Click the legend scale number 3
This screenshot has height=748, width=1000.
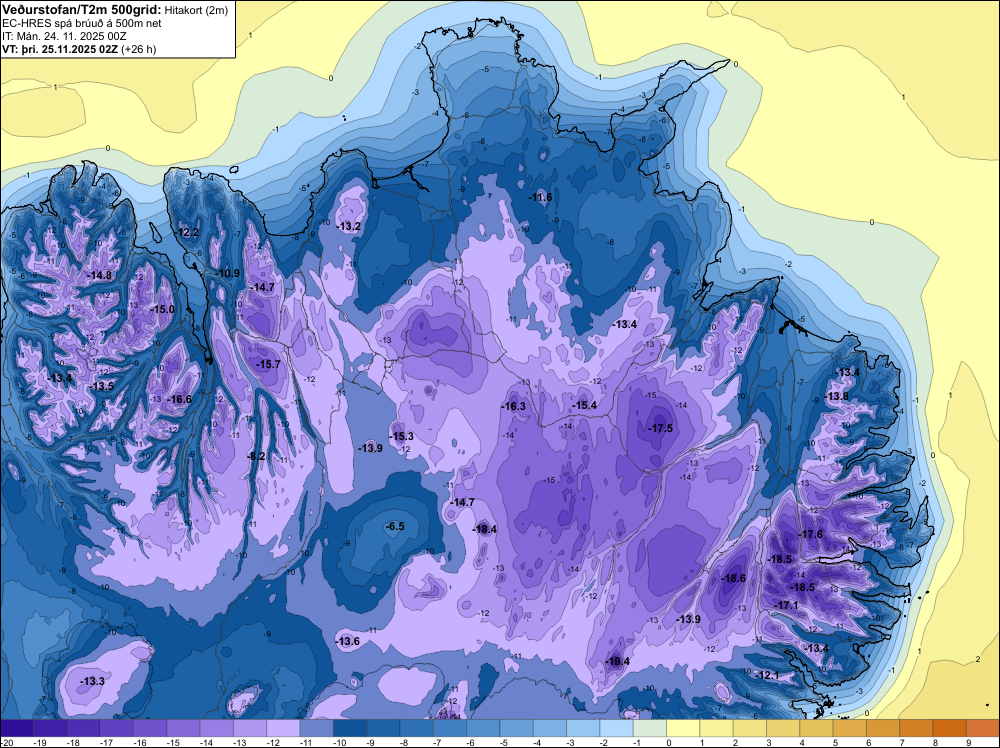tap(768, 742)
